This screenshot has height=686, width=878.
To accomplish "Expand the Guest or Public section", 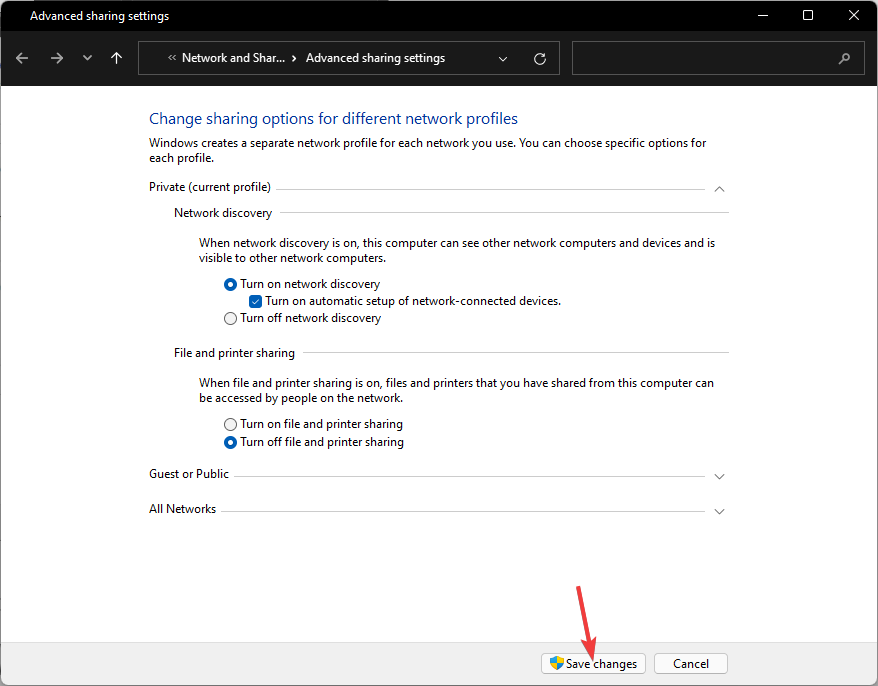I will point(719,476).
